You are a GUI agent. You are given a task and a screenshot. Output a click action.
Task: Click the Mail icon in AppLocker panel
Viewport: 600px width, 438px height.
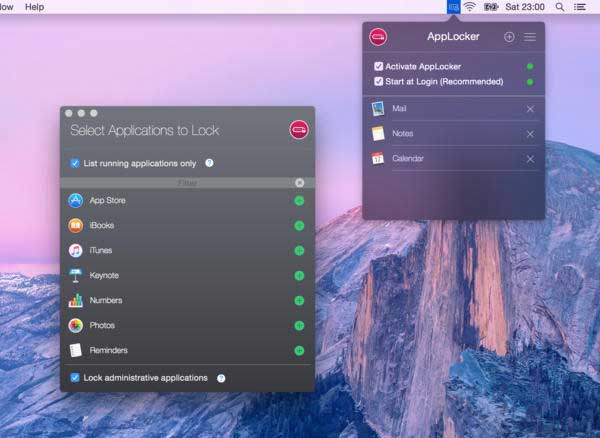[378, 109]
